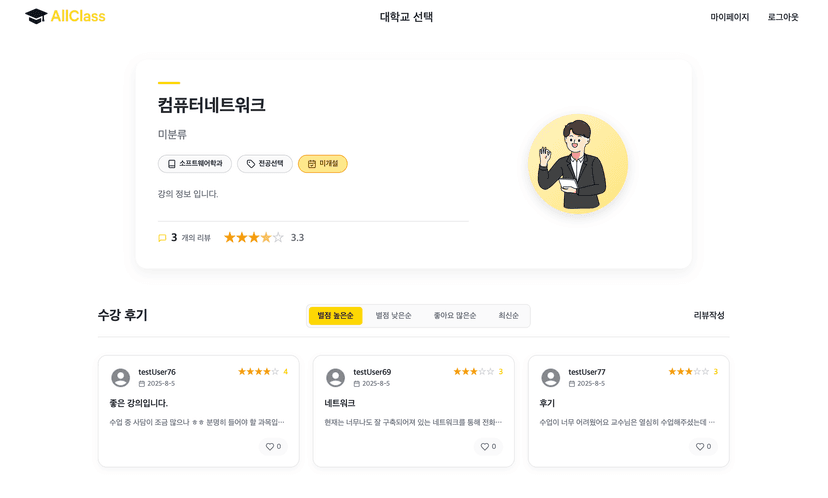This screenshot has width=828, height=498.
Task: Click the 대학교 선택 header link
Action: pos(406,17)
